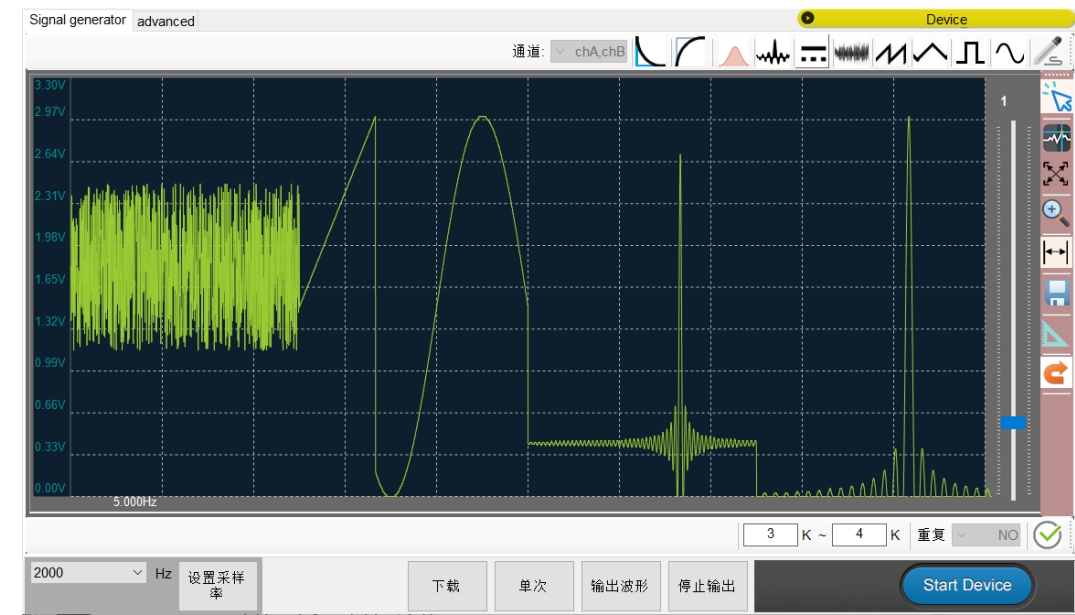Viewport: 1075px width, 615px height.
Task: Open the NO repeat dropdown
Action: [x=986, y=535]
